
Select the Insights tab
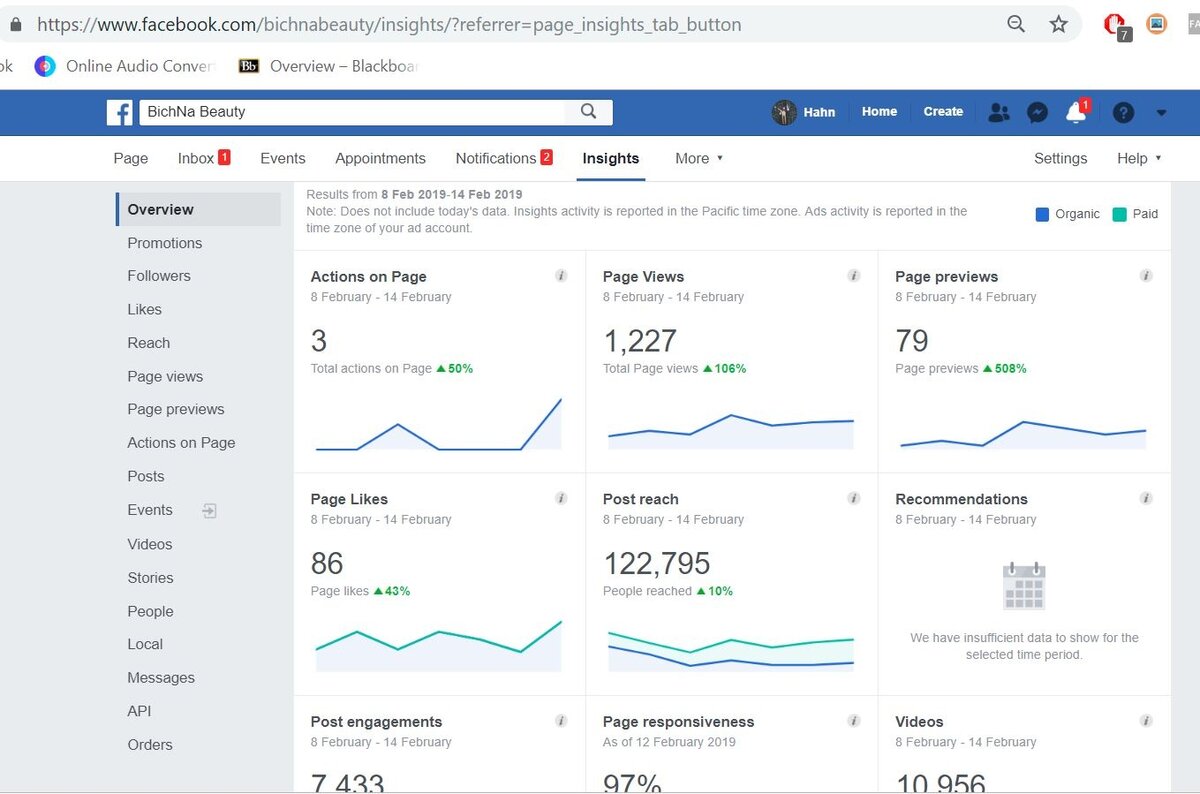pyautogui.click(x=611, y=158)
